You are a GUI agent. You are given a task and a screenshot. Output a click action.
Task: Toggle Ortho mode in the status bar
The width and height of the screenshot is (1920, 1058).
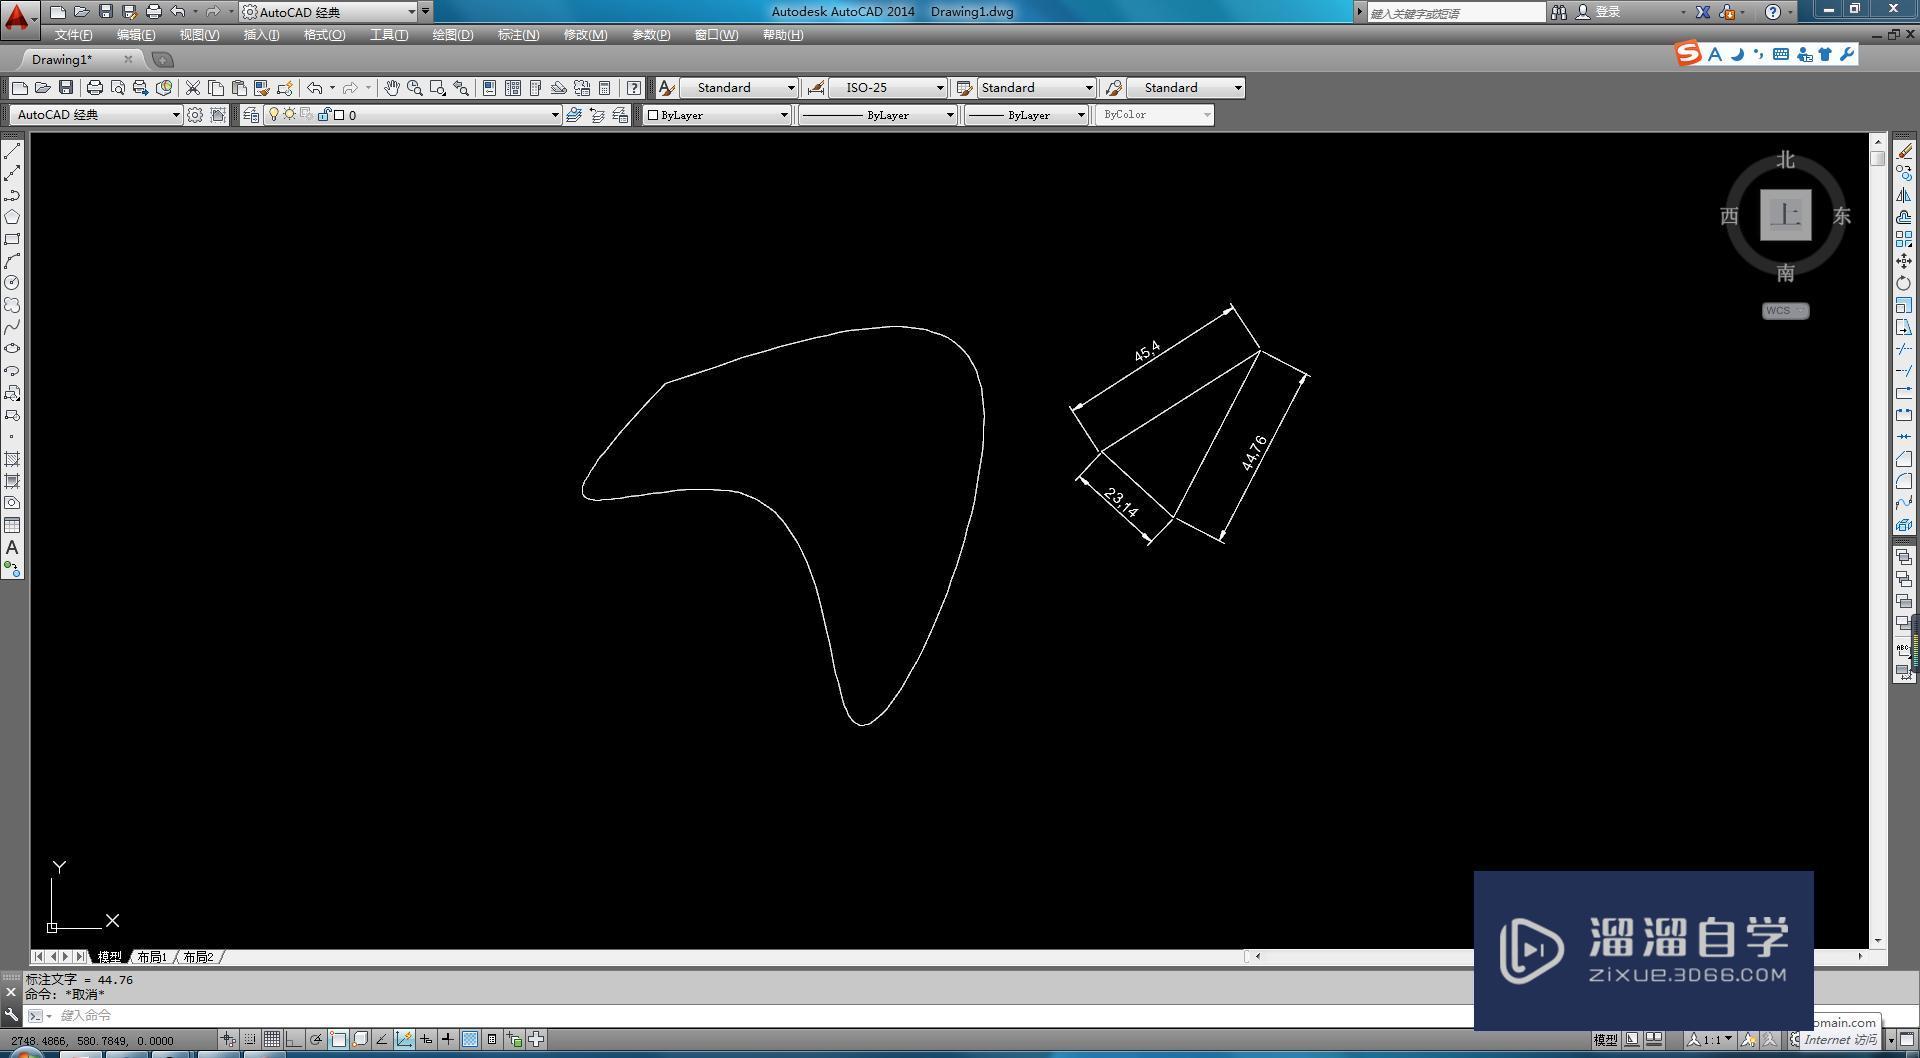click(x=293, y=1039)
